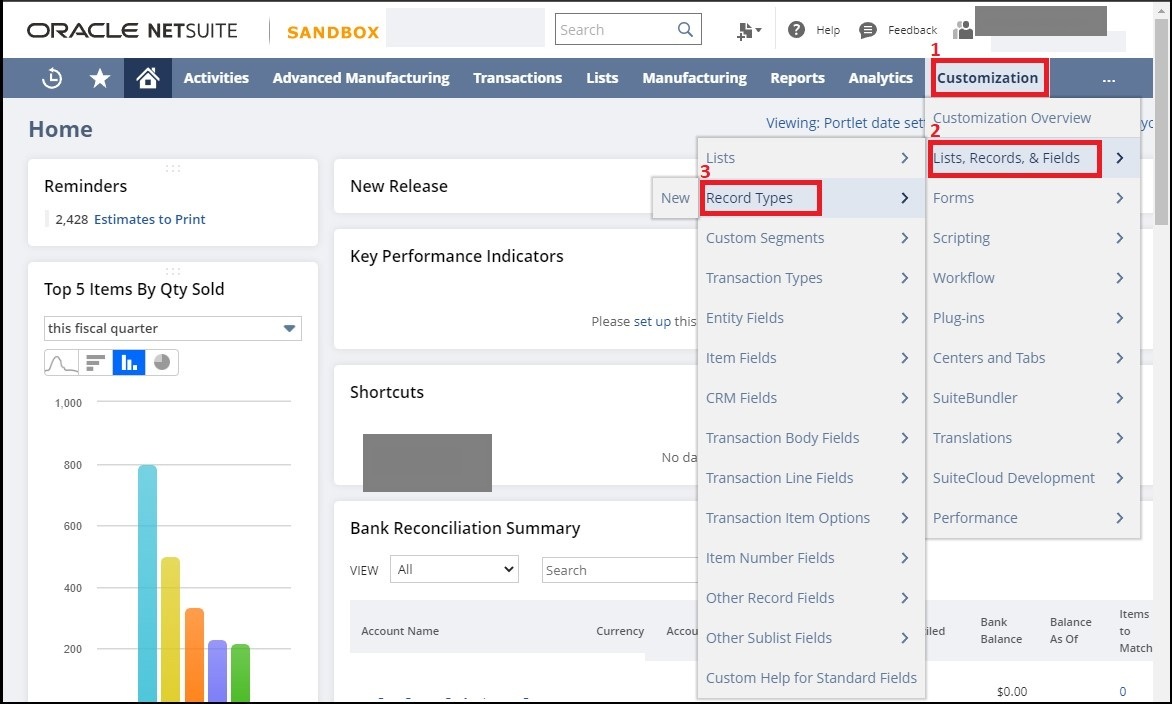This screenshot has height=704, width=1172.
Task: Open the VIEW All dropdown
Action: click(454, 569)
